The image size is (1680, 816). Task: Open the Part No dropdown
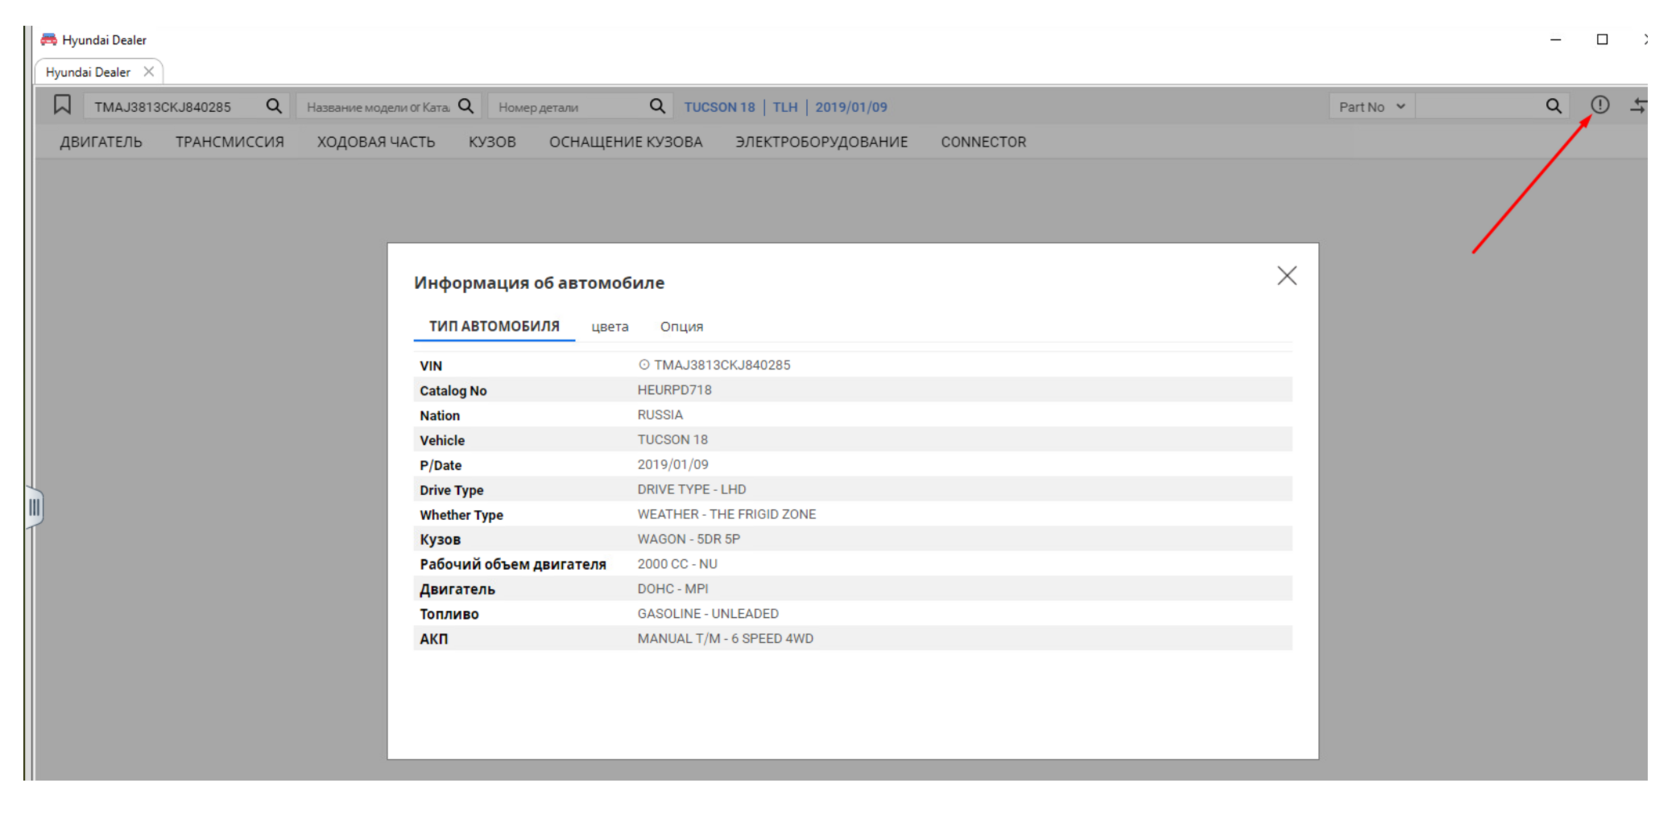[1371, 106]
